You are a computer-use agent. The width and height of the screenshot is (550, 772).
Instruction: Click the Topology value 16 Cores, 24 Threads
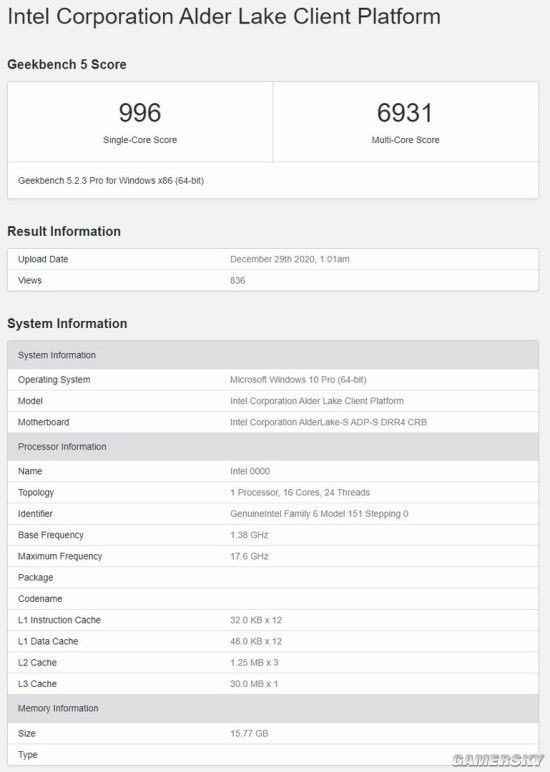(300, 492)
